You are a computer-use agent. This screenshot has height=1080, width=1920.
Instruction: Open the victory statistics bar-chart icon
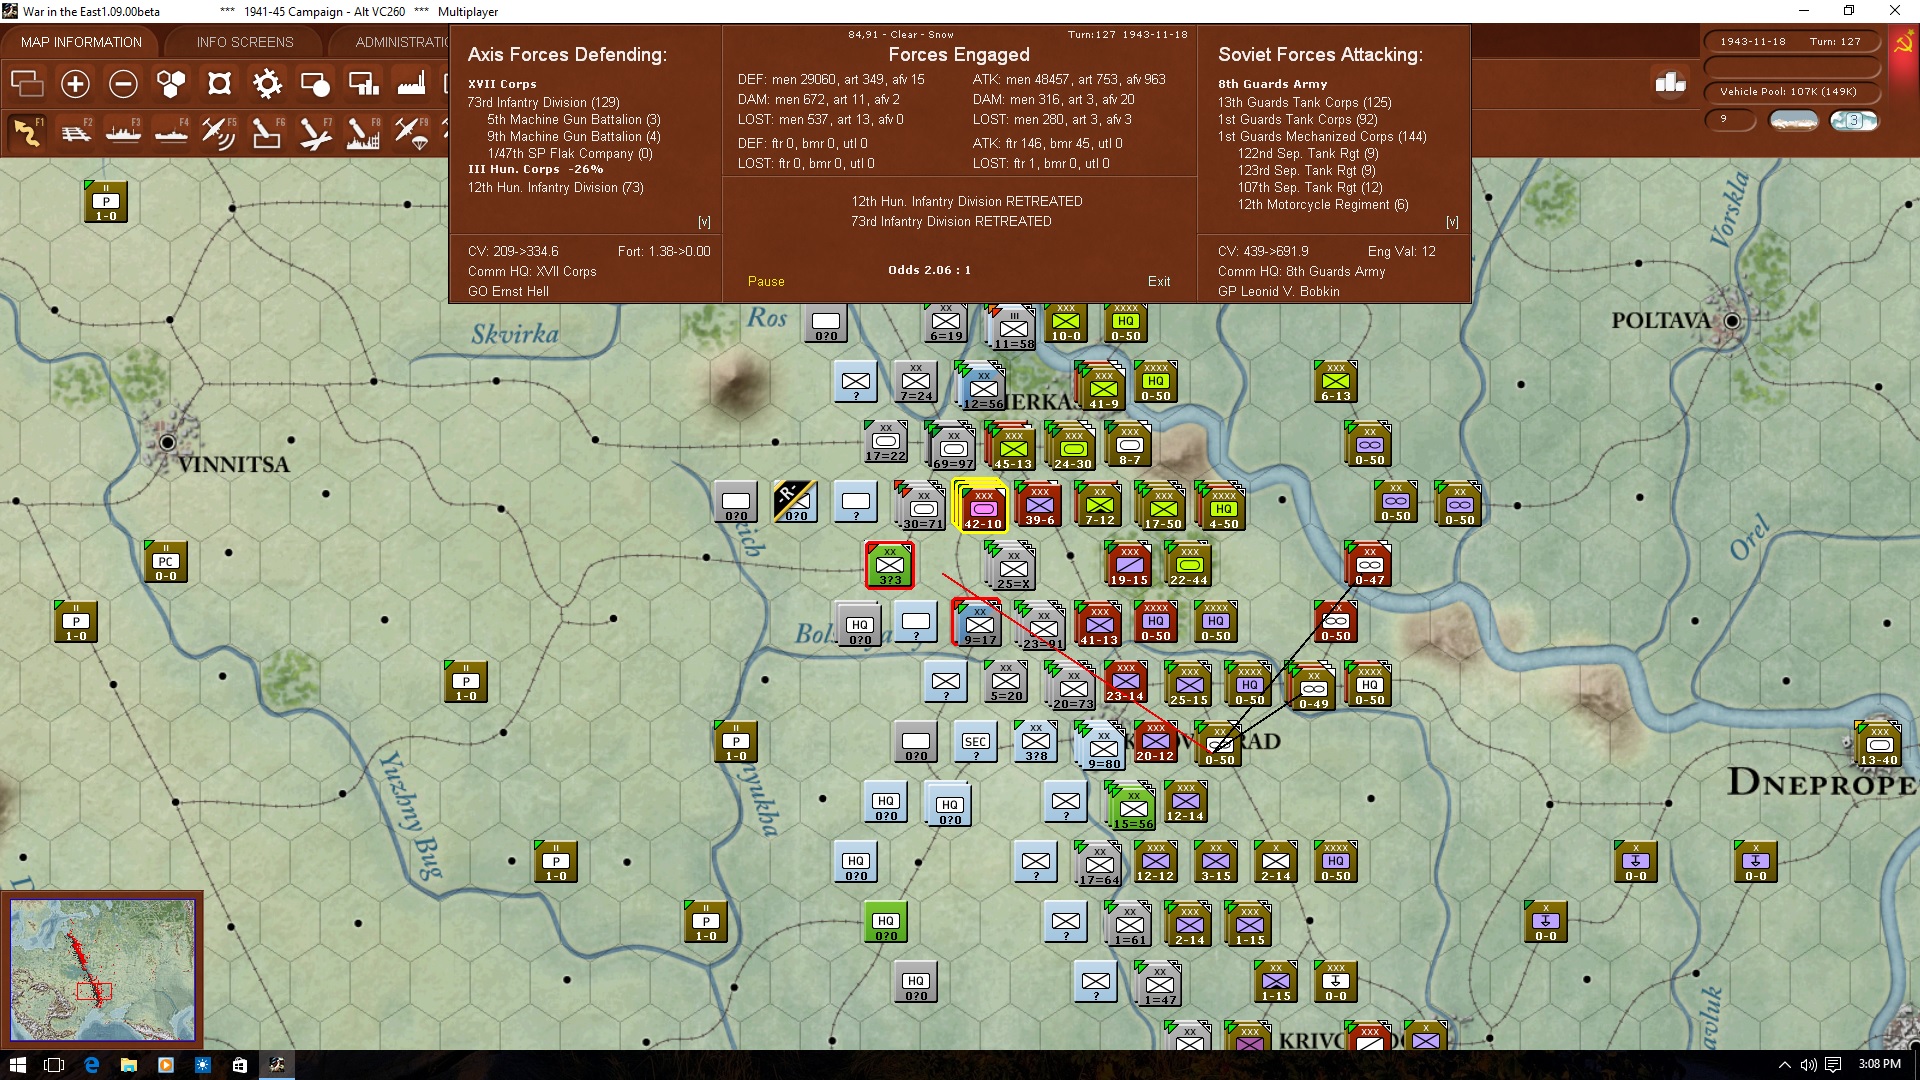pyautogui.click(x=1668, y=85)
